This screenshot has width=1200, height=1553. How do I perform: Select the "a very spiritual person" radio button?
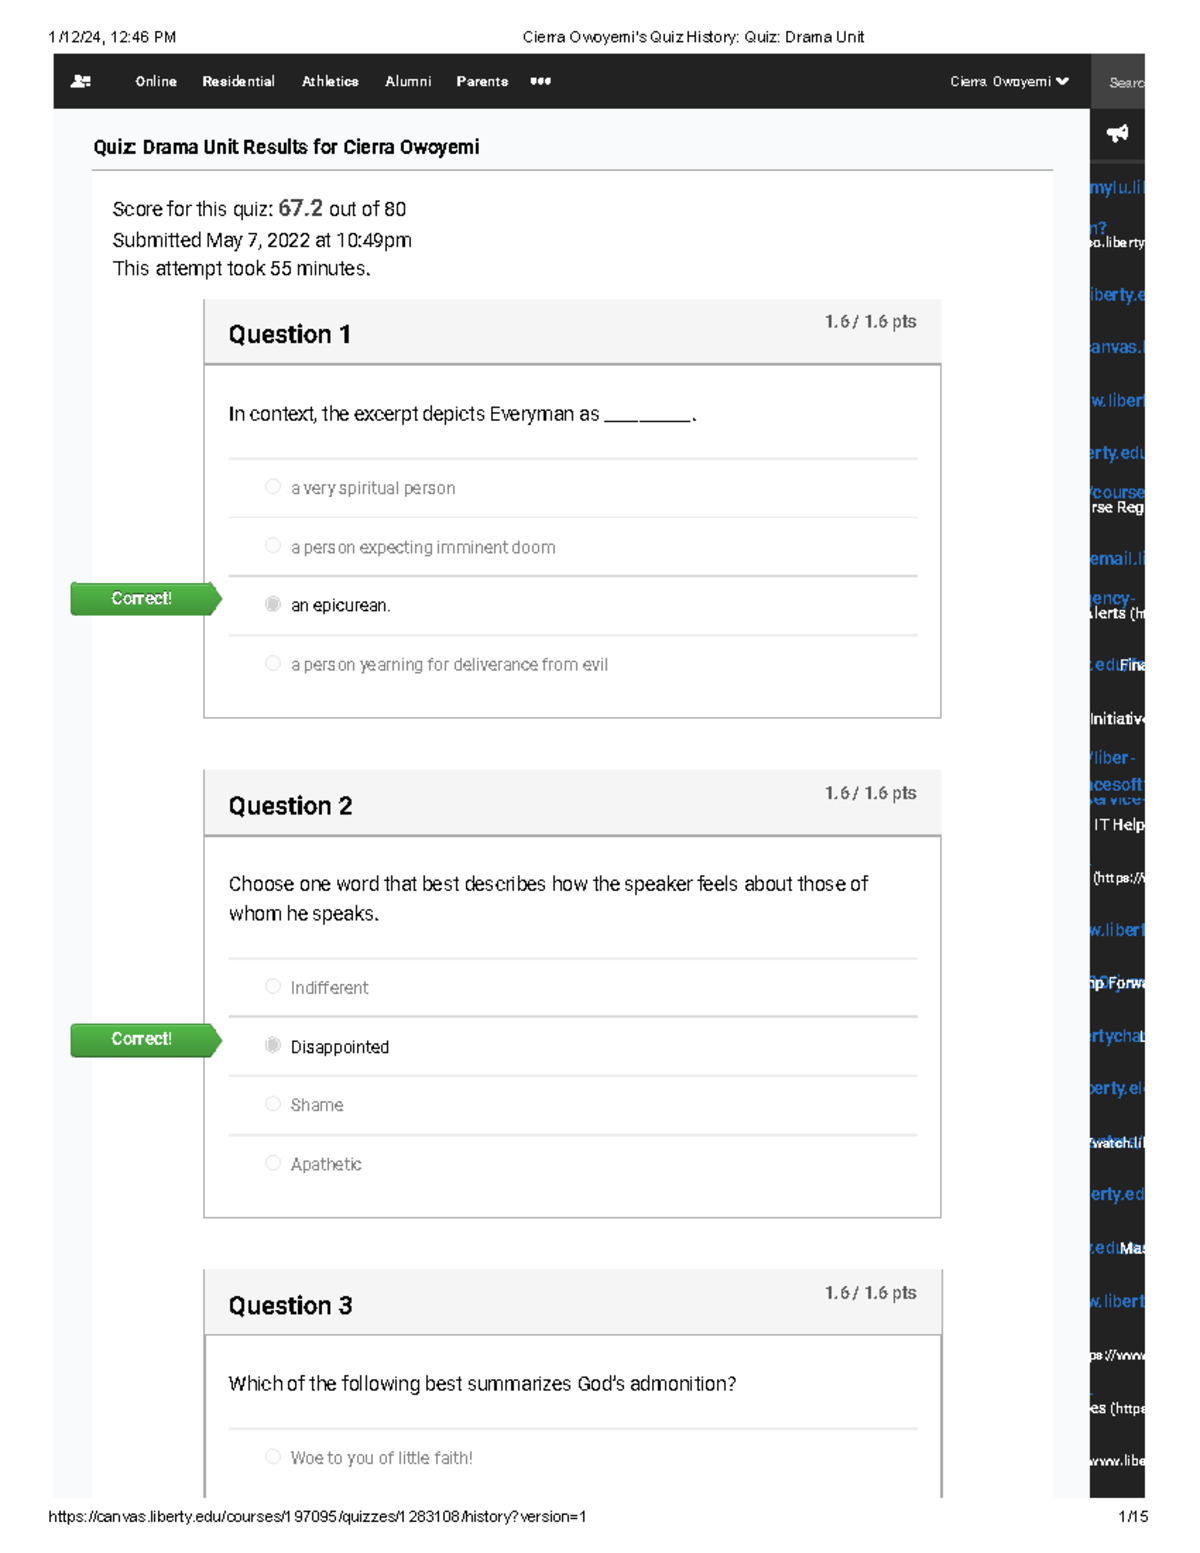pyautogui.click(x=273, y=487)
